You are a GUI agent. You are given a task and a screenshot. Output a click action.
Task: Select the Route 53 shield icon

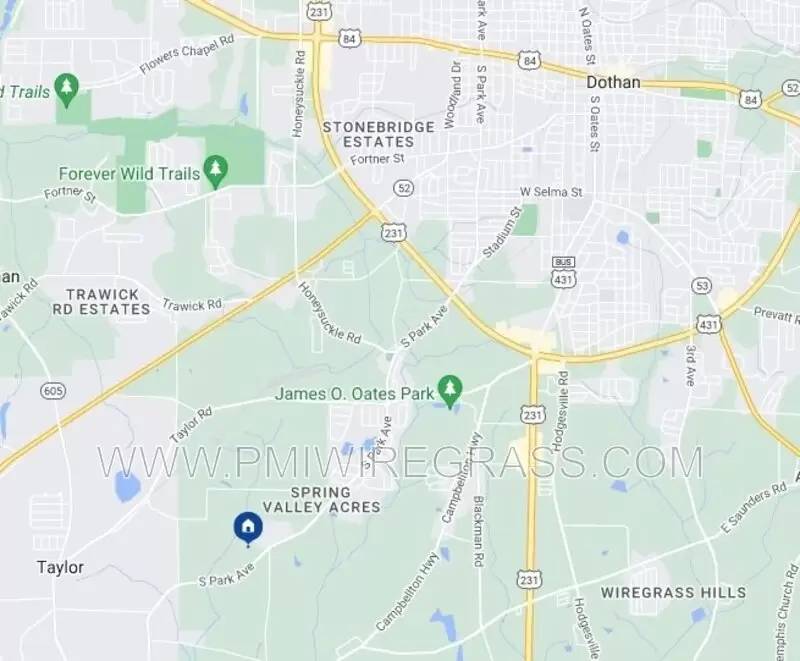click(x=702, y=286)
